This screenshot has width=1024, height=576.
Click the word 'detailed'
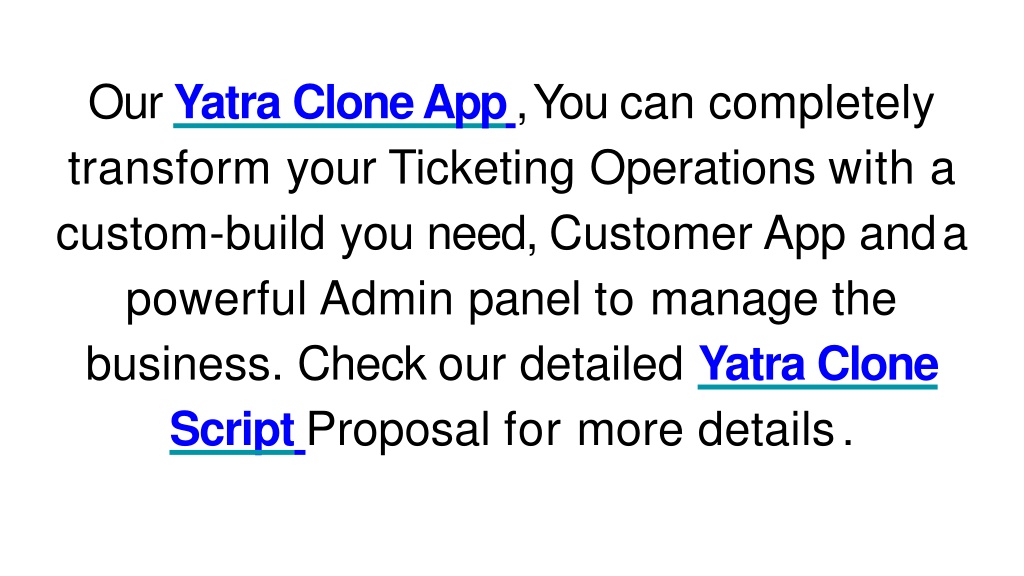pos(601,364)
